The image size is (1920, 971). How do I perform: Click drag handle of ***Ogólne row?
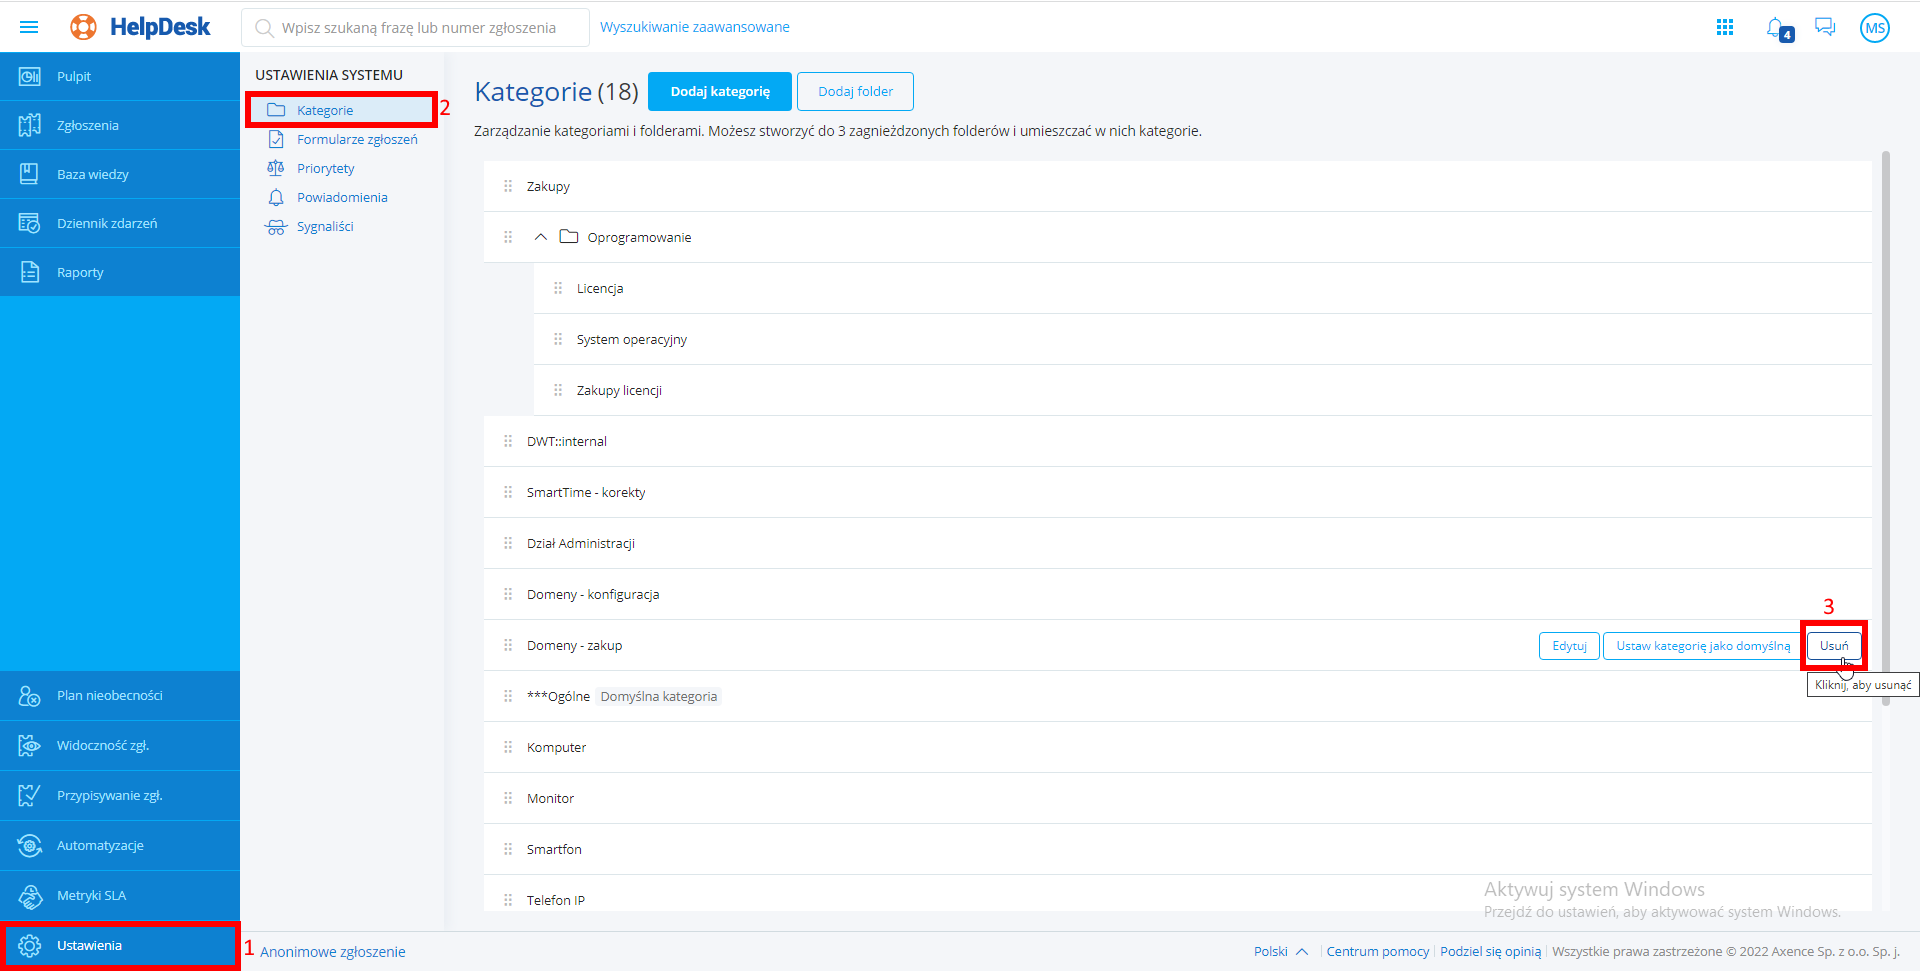(x=508, y=696)
